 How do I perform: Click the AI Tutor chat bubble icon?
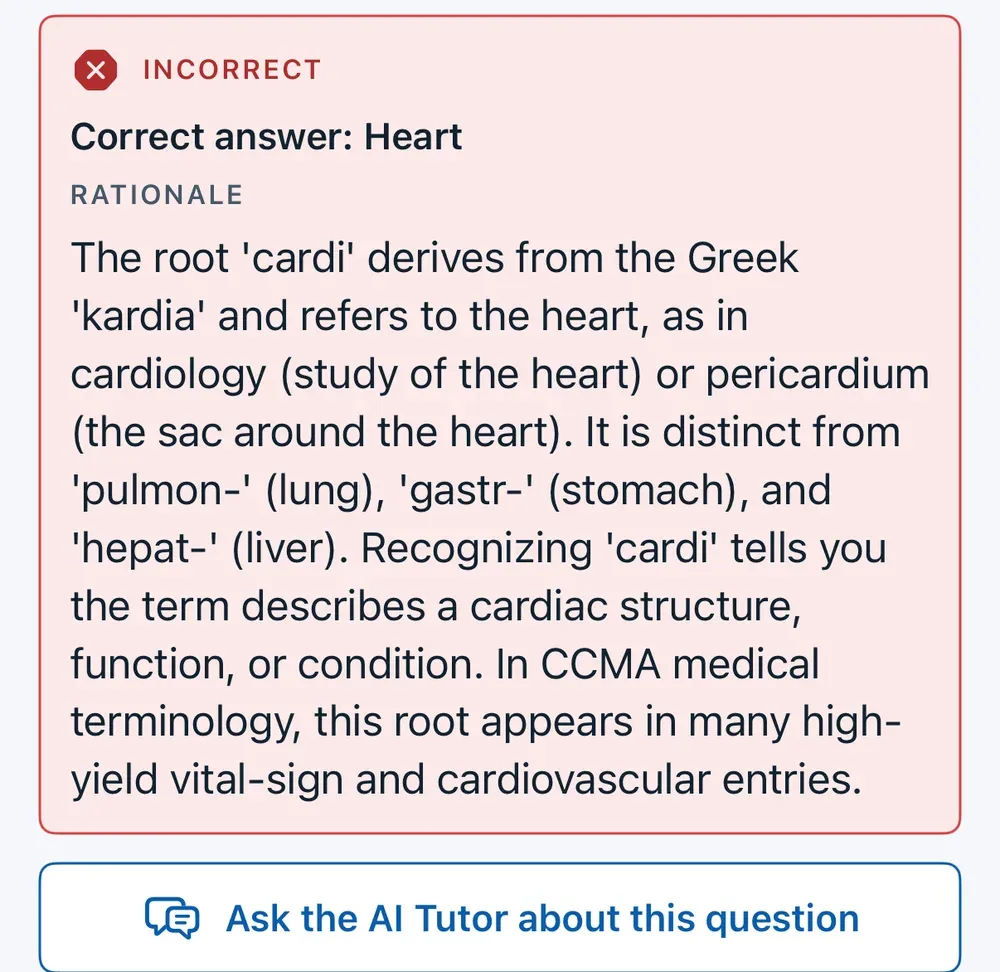pos(172,918)
